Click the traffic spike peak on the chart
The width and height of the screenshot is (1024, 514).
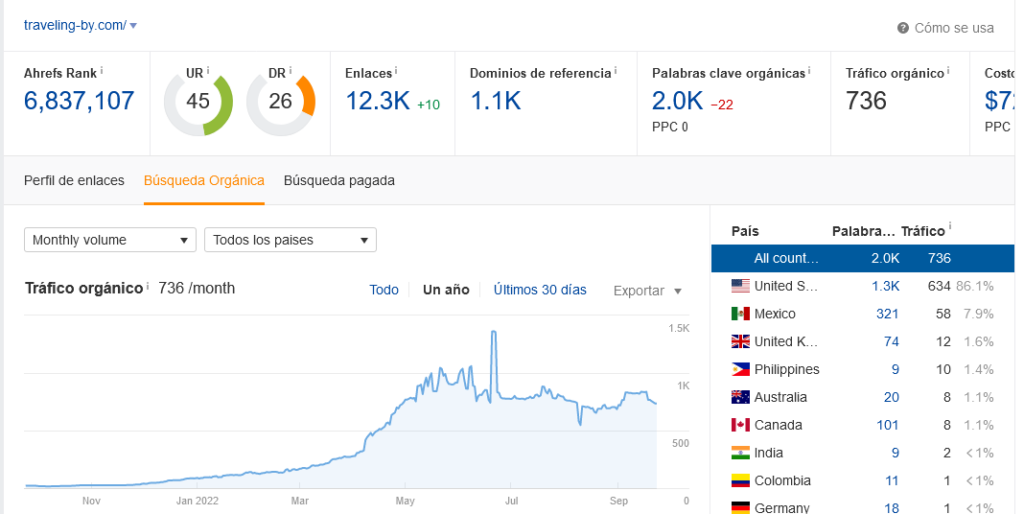click(494, 332)
